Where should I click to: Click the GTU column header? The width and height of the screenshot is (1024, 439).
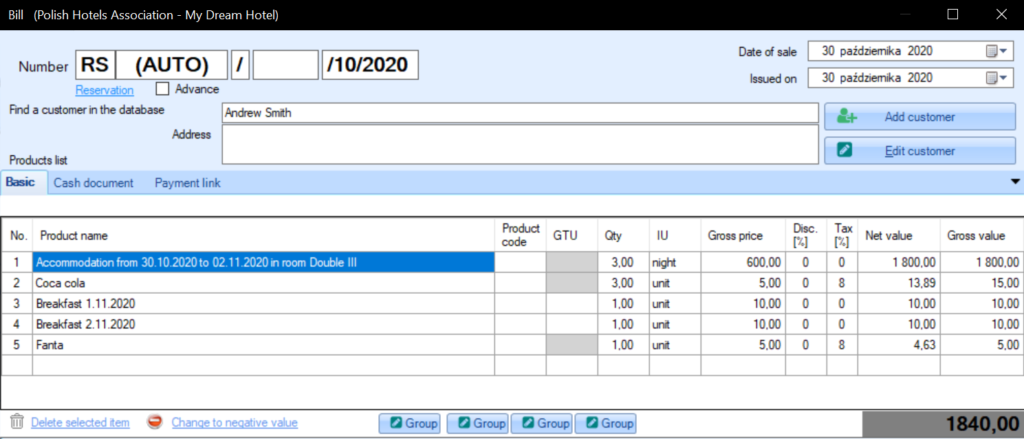pos(572,235)
